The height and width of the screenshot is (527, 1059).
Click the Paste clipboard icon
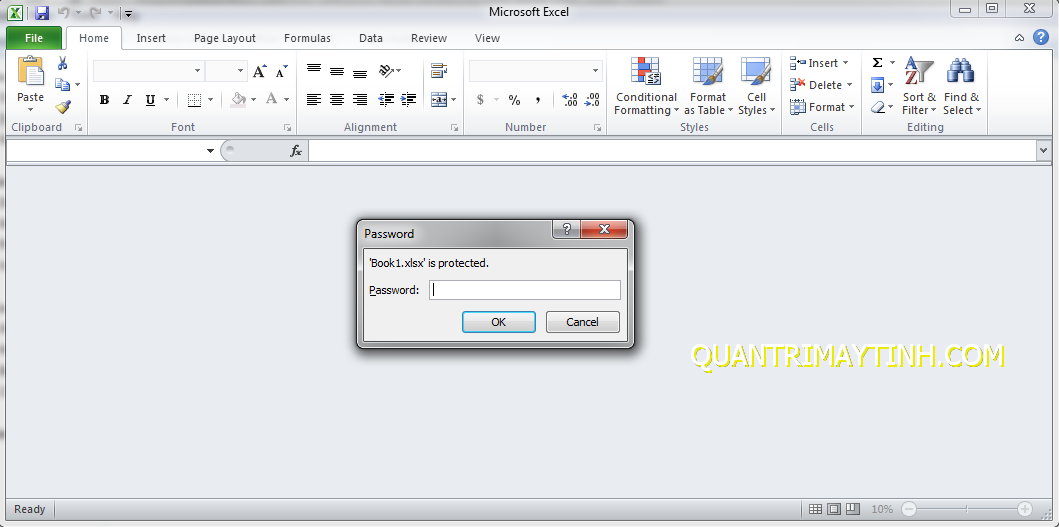pos(30,71)
